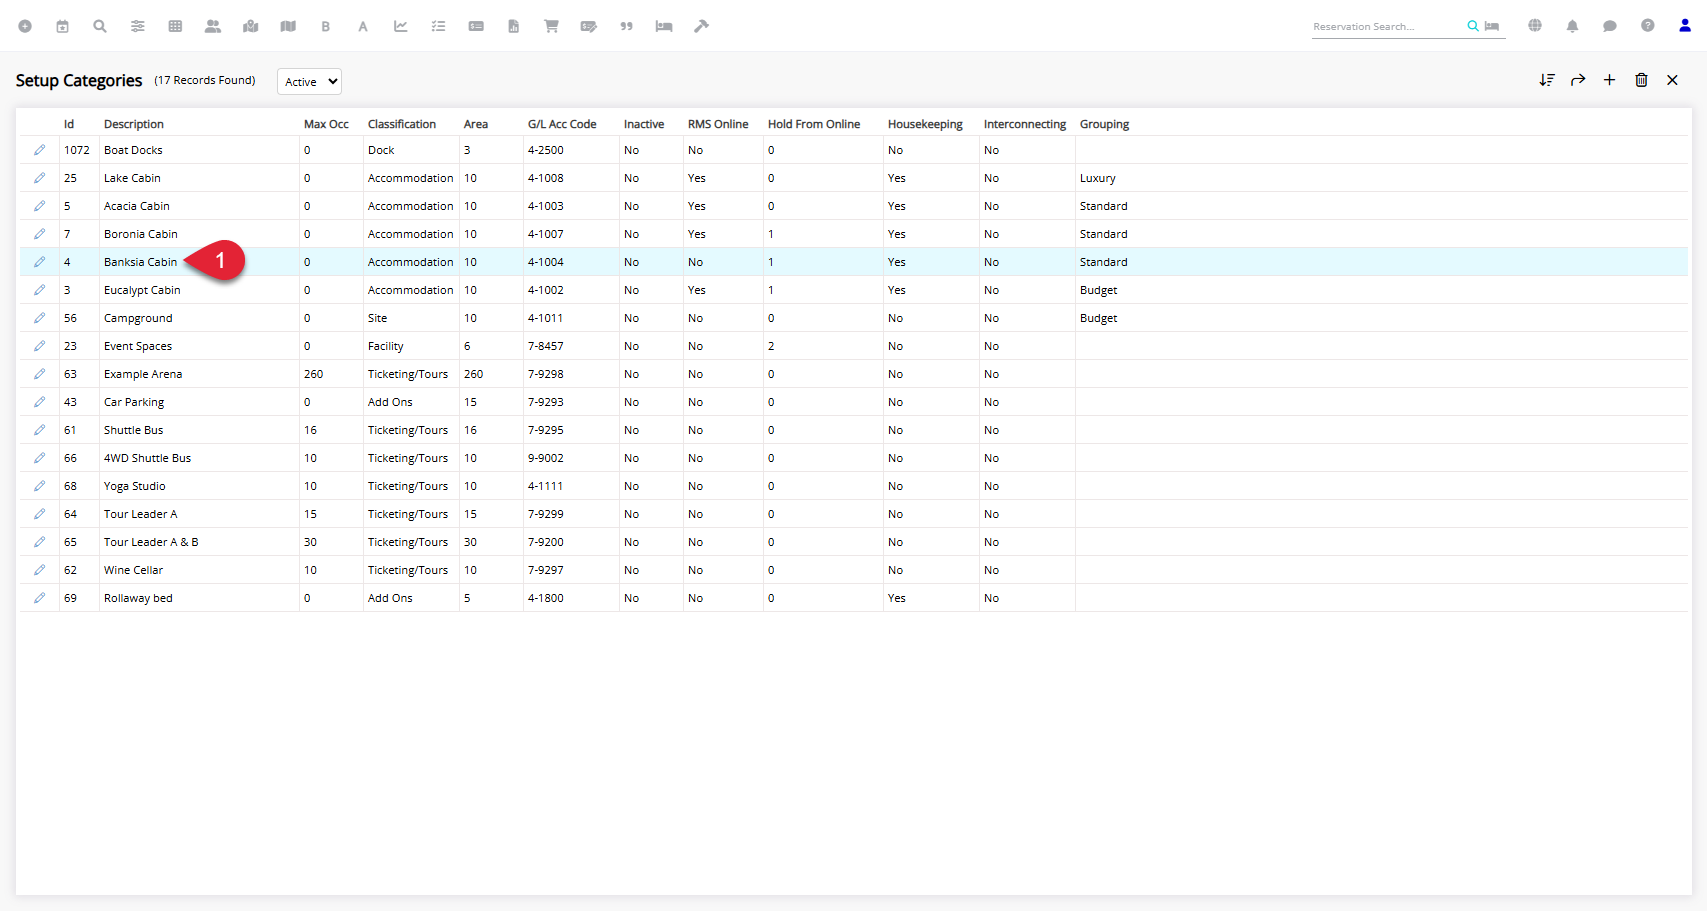Click the Grouping column header
This screenshot has width=1707, height=911.
click(x=1104, y=124)
